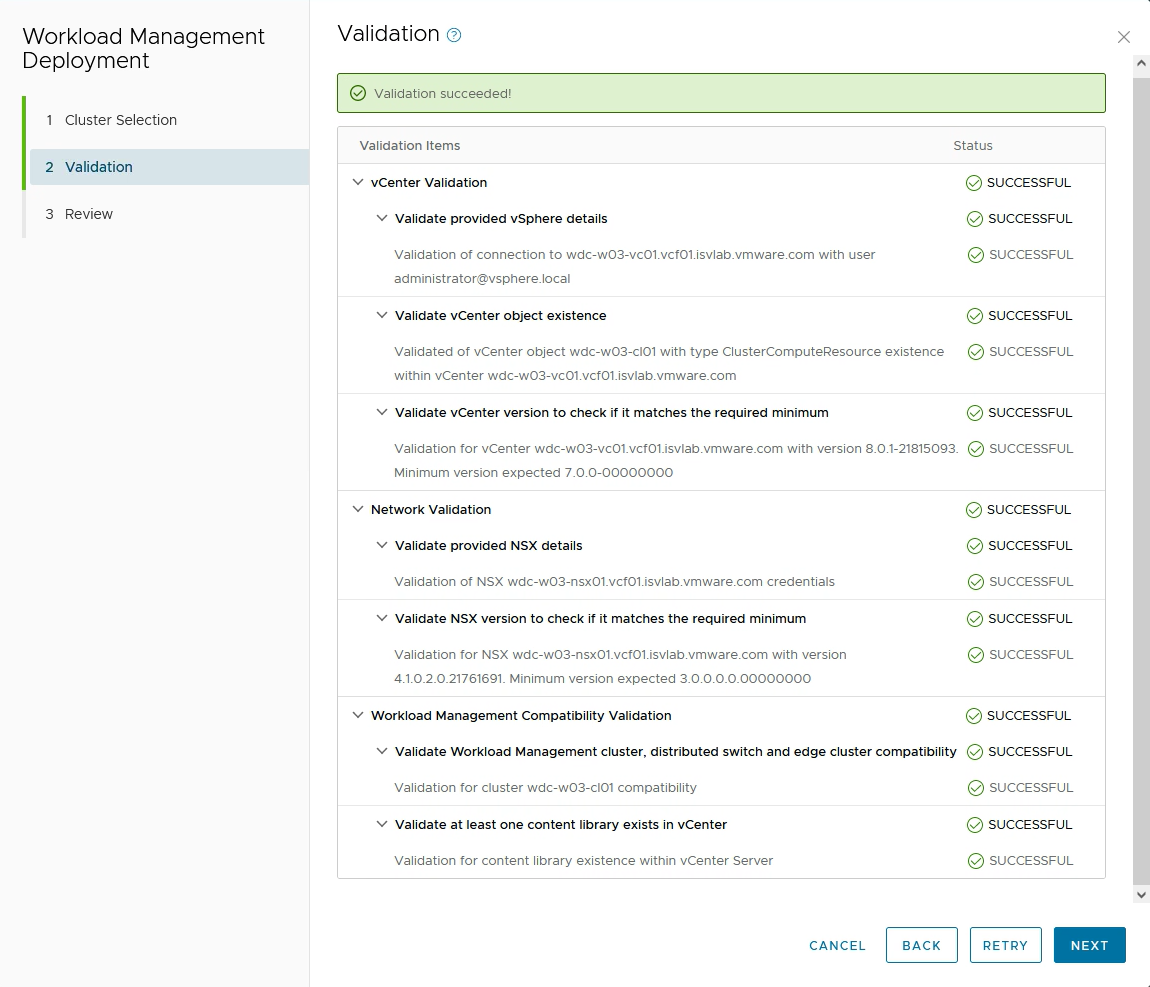Collapse Validate provided NSX details
Screen dimensions: 1150x987
(381, 545)
